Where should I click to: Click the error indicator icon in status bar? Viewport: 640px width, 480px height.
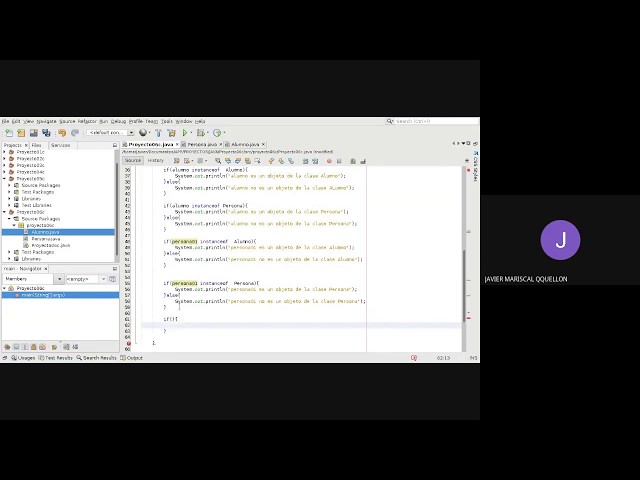[414, 358]
